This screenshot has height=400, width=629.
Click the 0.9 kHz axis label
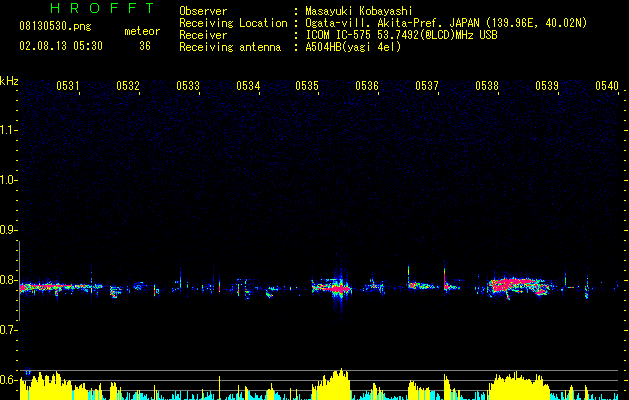8,230
